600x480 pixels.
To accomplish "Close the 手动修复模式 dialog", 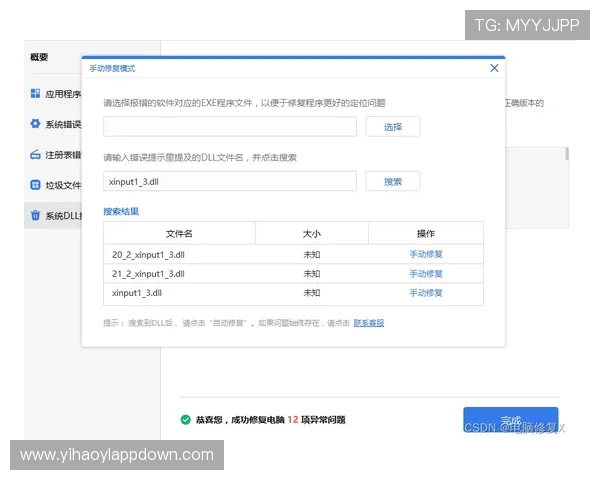I will tap(494, 68).
